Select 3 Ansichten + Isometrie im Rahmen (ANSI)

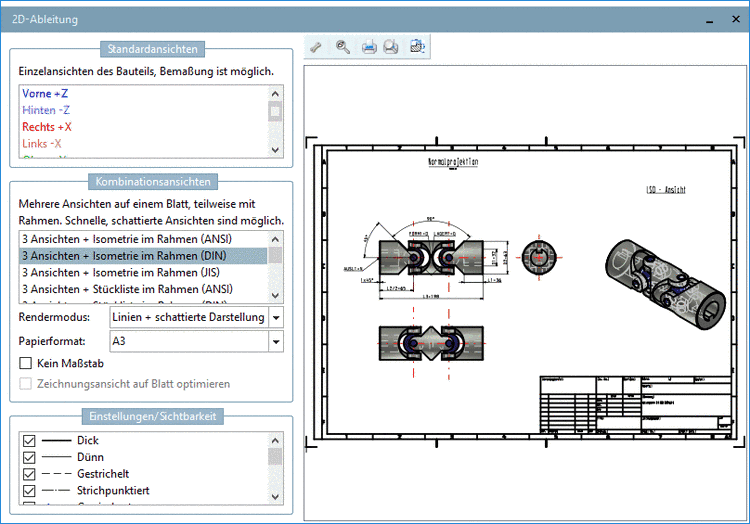tap(143, 239)
